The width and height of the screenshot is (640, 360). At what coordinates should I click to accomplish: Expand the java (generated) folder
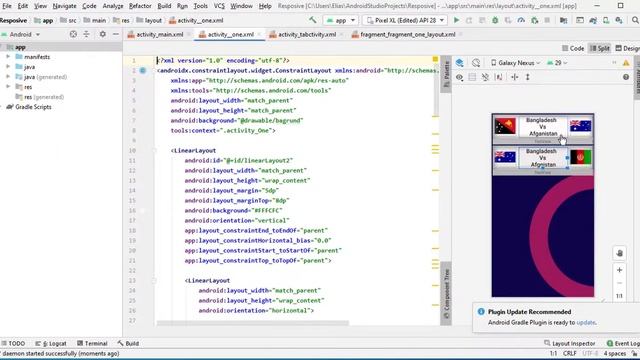[8, 77]
